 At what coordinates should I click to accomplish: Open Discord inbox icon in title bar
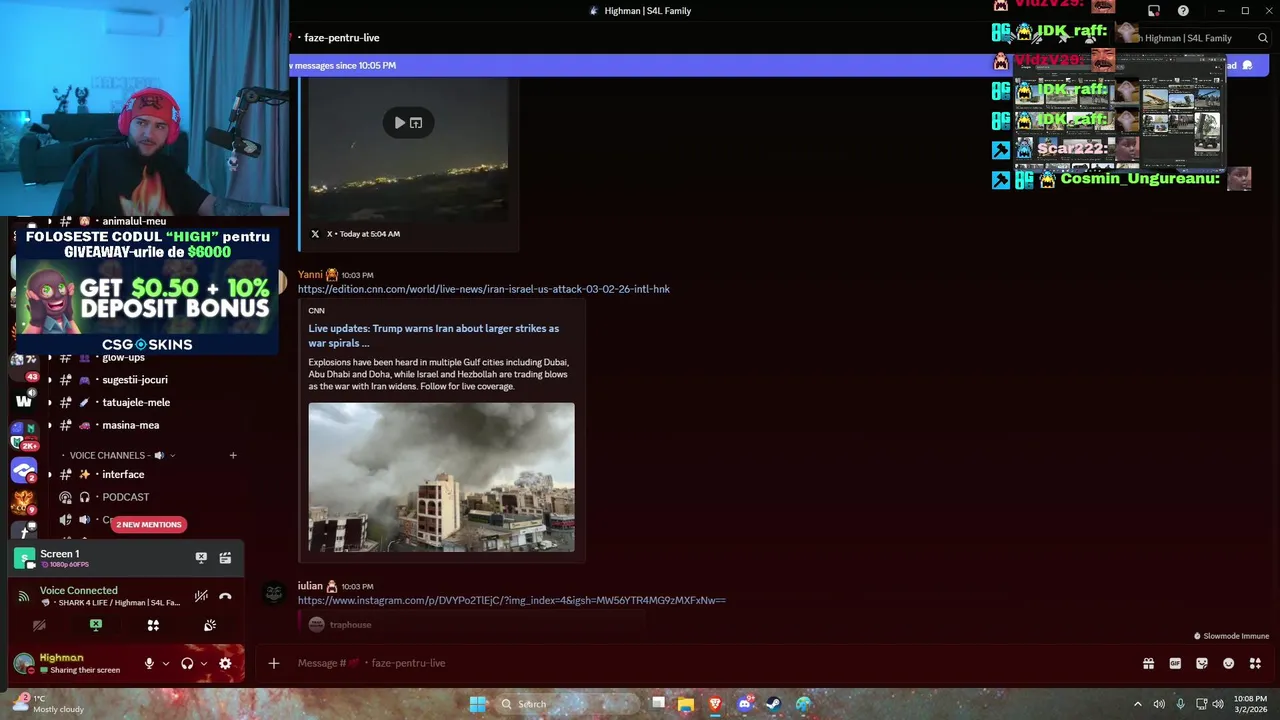(1154, 11)
